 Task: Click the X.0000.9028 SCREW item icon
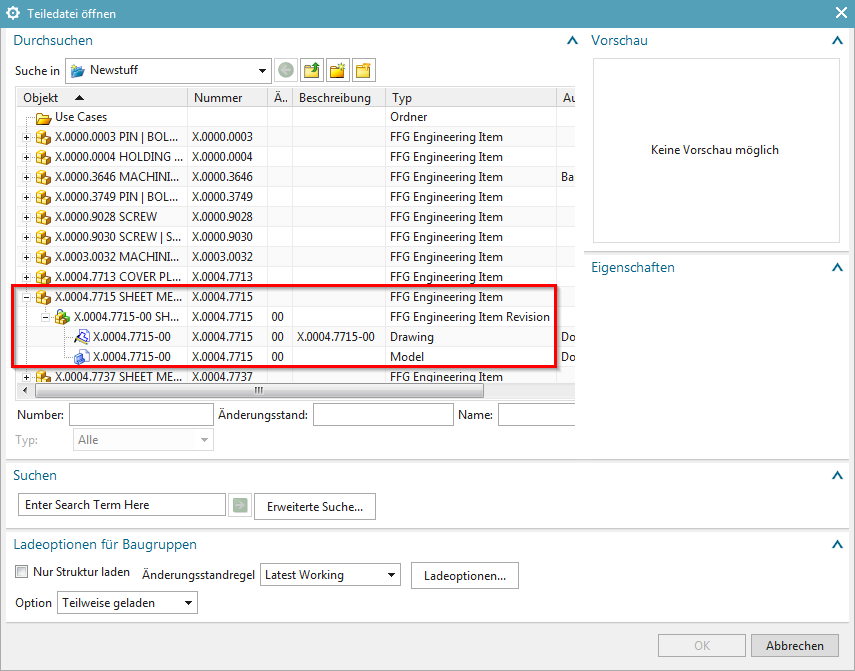[43, 217]
